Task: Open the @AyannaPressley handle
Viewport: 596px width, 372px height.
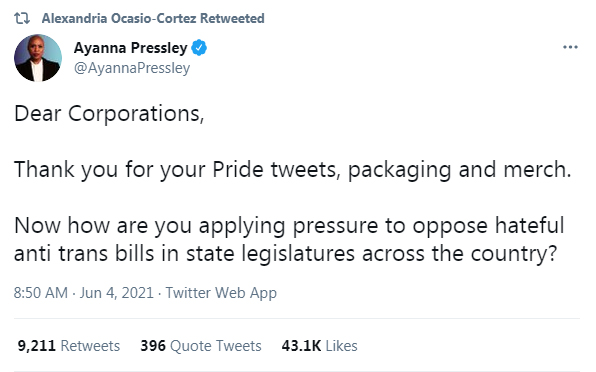Action: (x=132, y=68)
